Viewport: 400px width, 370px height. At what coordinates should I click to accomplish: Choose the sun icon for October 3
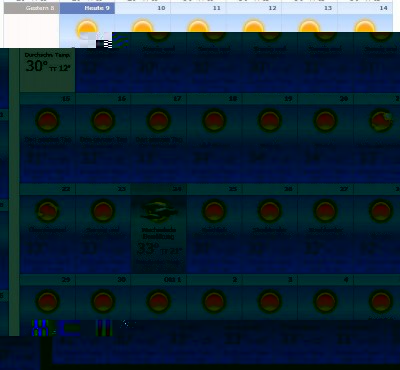(x=270, y=301)
